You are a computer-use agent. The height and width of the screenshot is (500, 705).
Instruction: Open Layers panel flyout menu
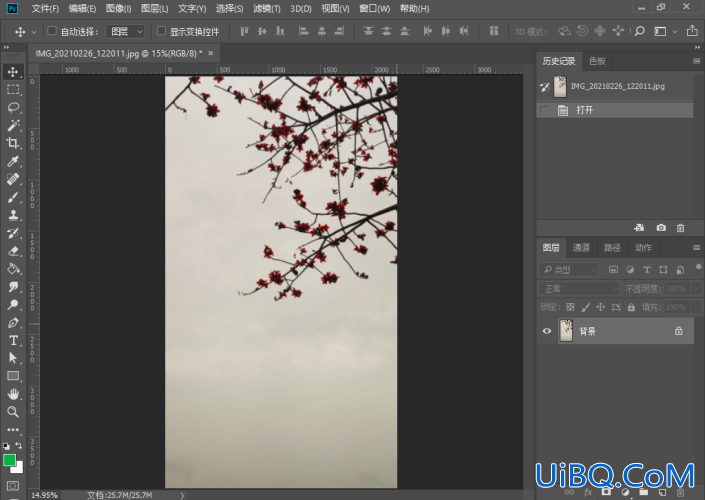tap(696, 247)
